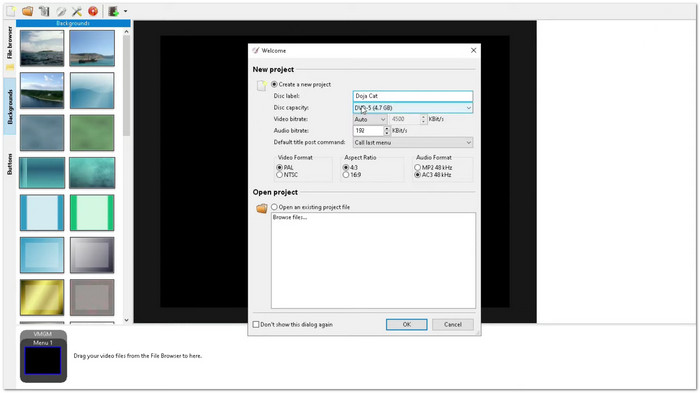Screen dimensions: 700x393
Task: Select AC3 48 kHz audio format
Action: point(417,175)
